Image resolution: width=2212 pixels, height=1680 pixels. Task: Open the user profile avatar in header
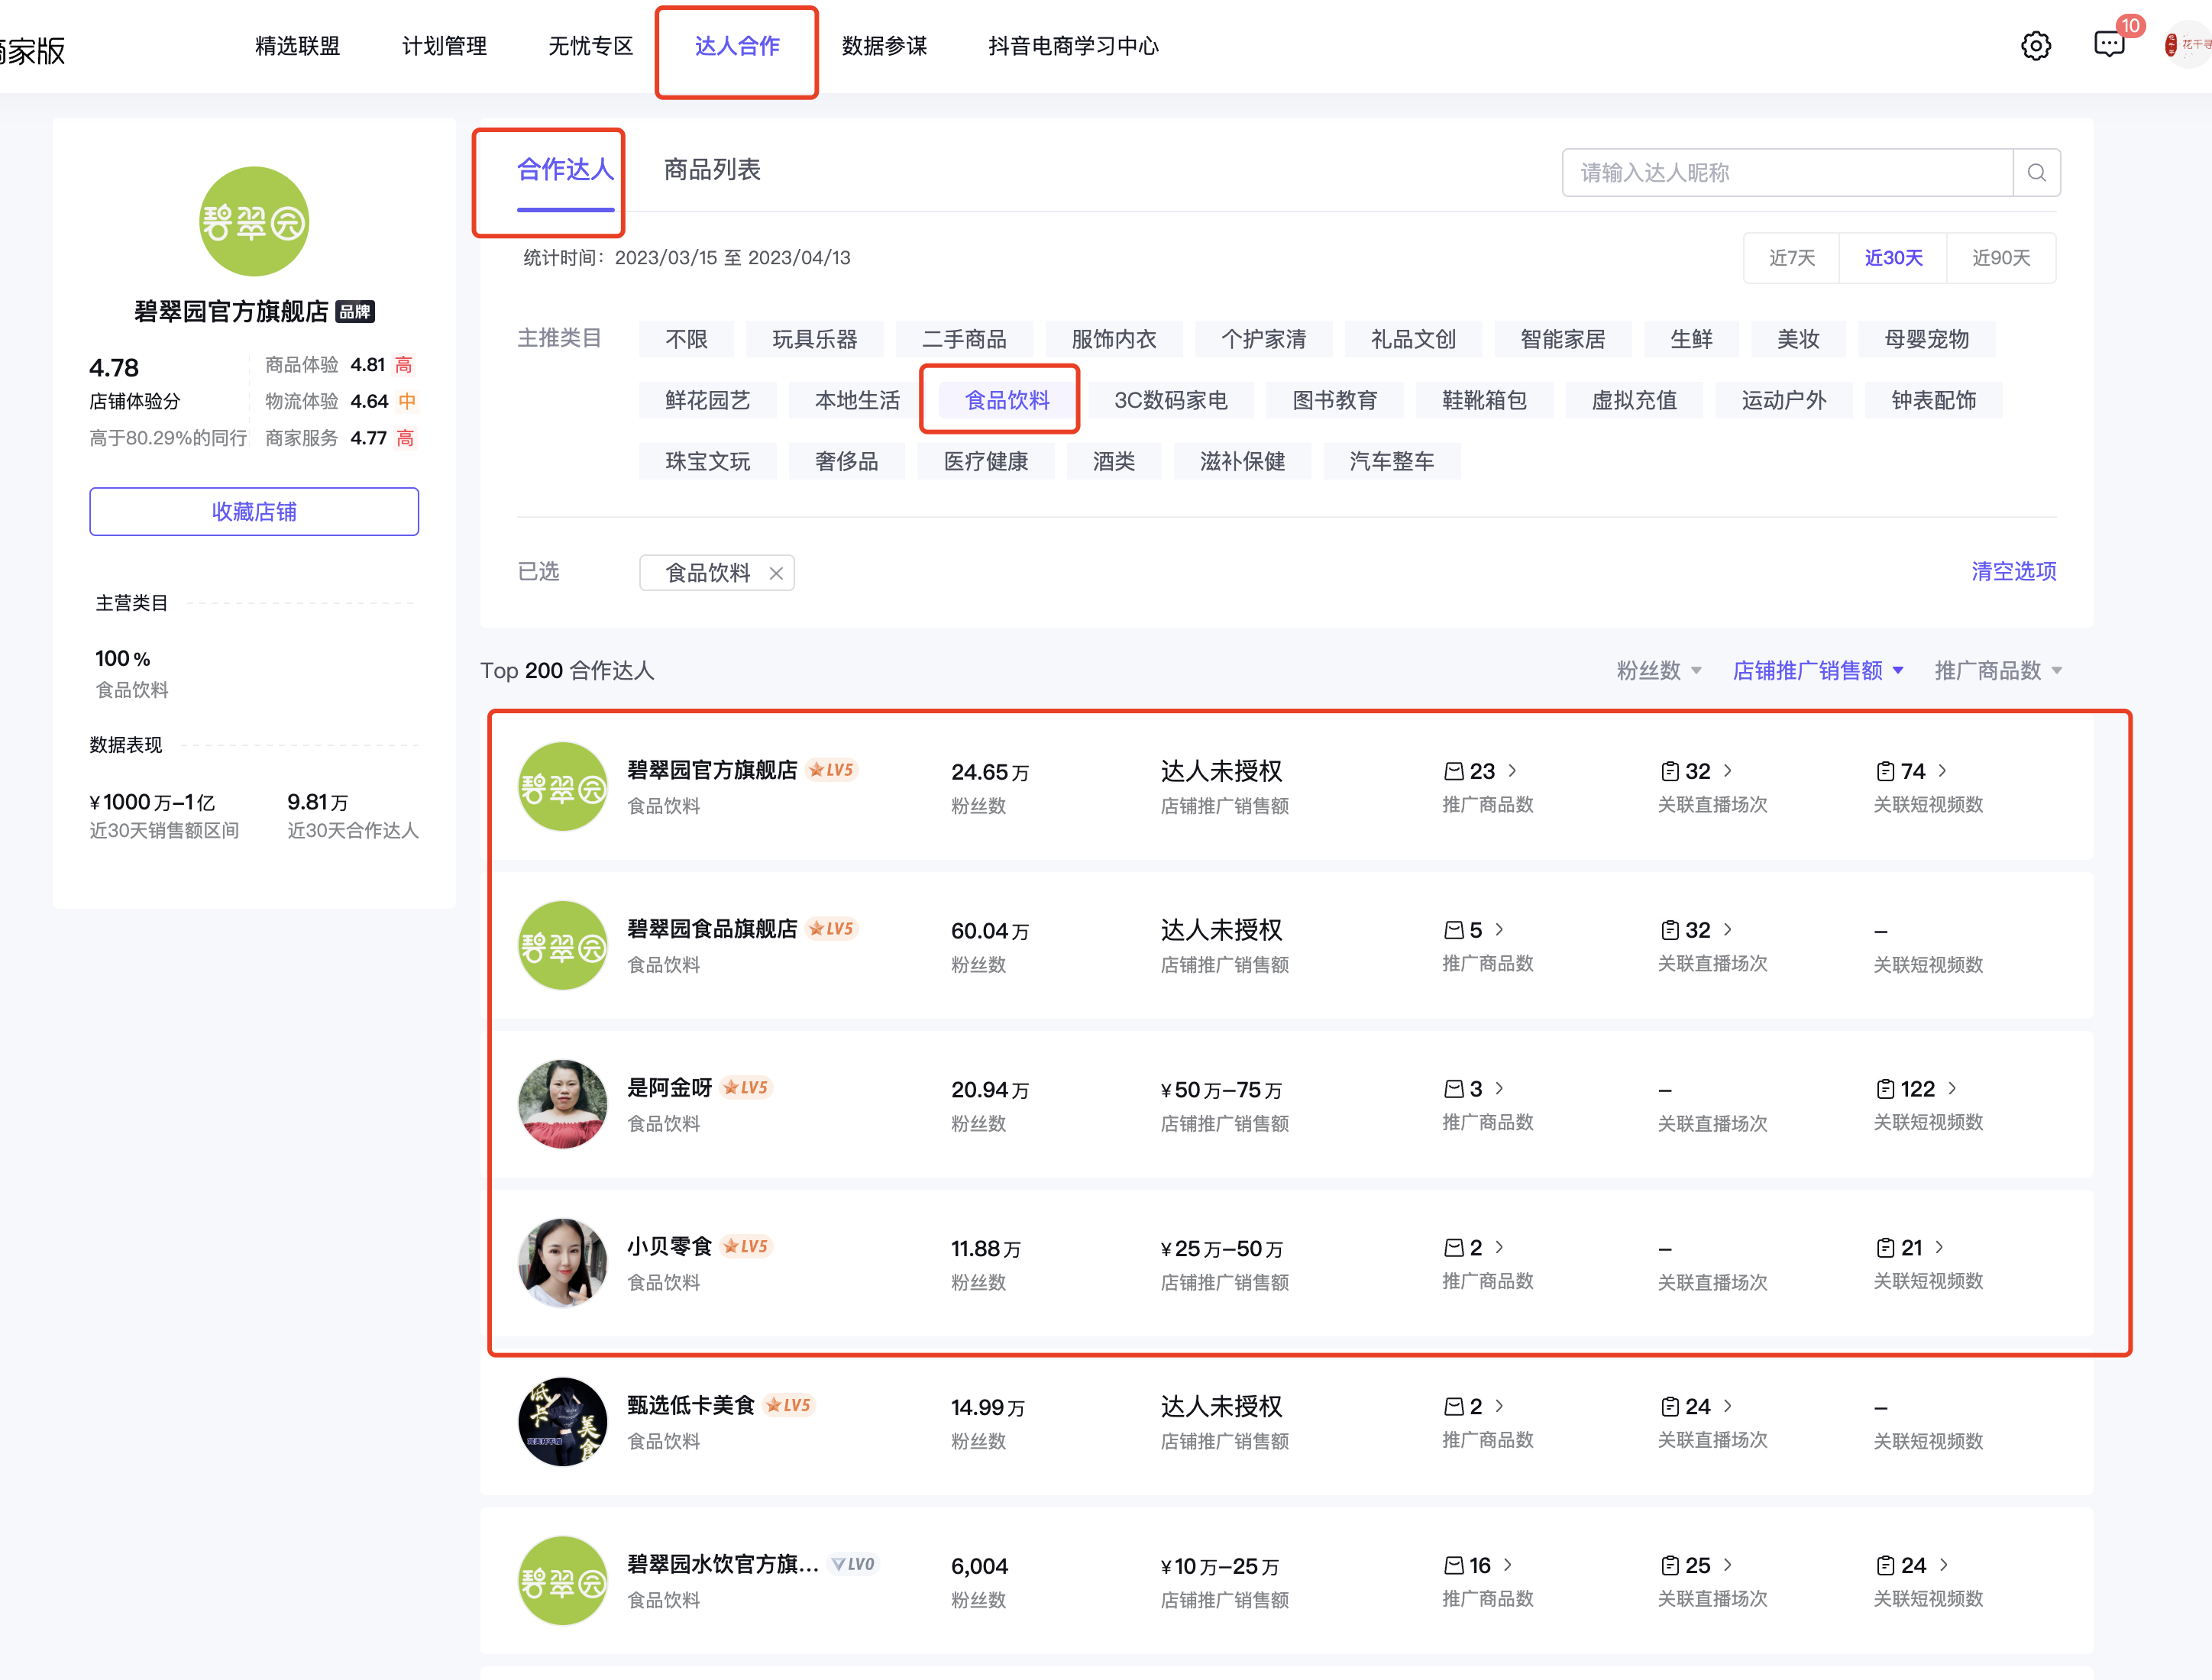2188,45
